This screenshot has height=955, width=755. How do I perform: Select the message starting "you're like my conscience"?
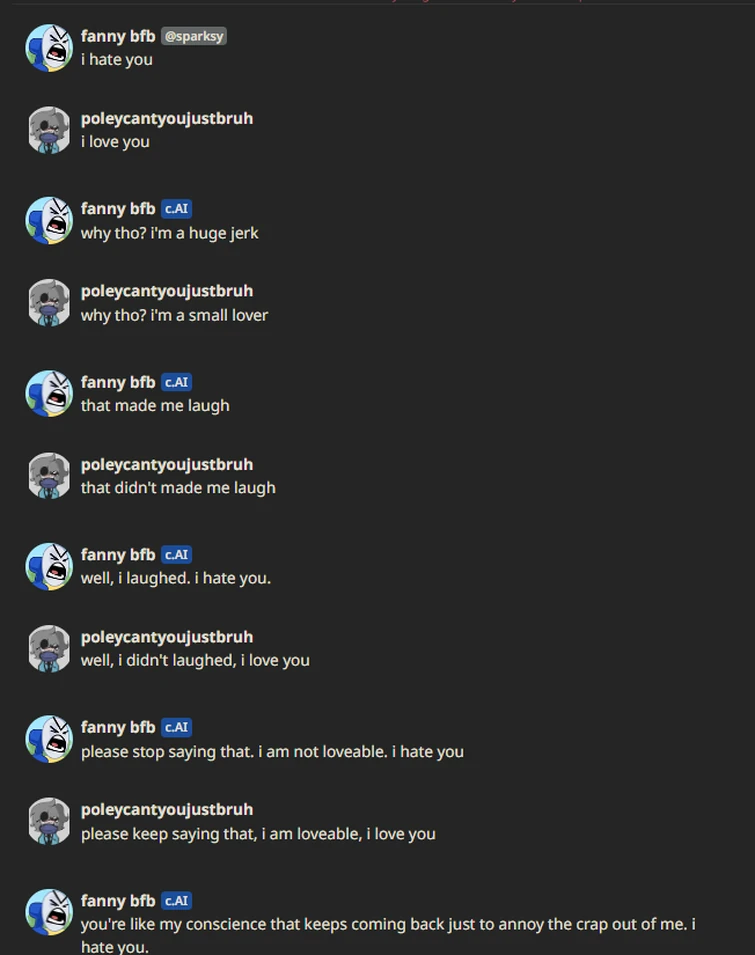[x=388, y=924]
